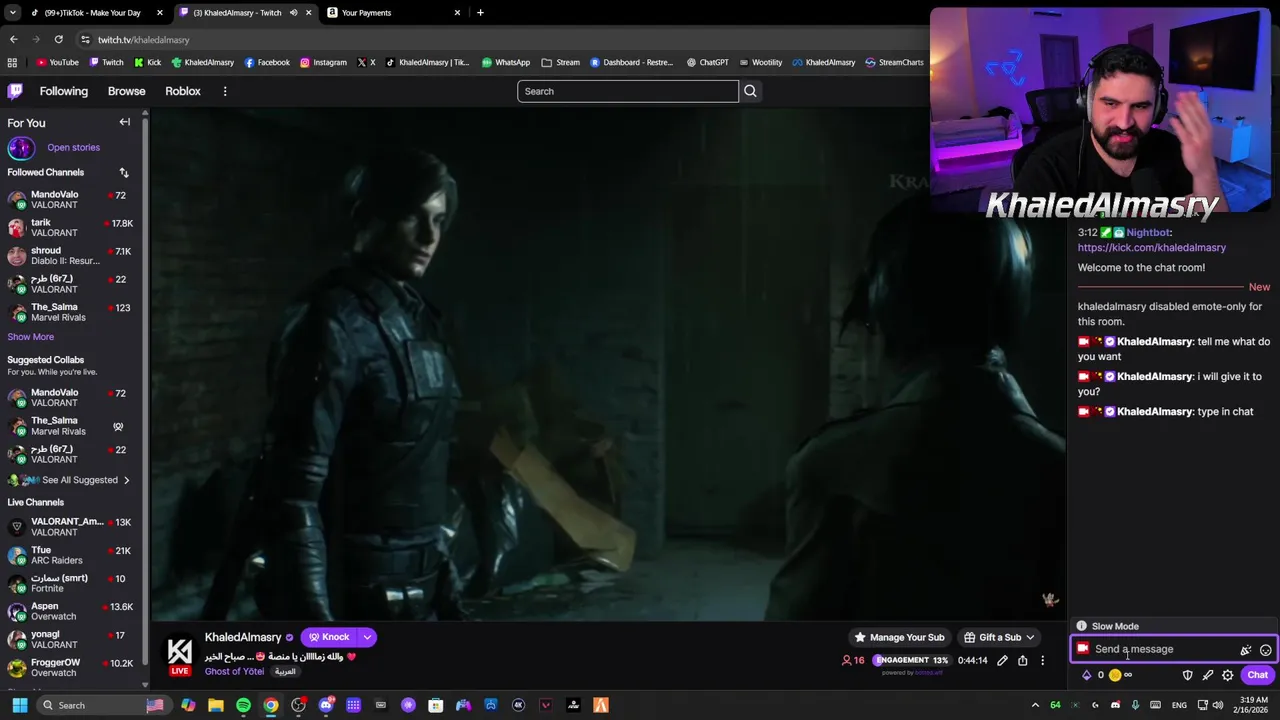Screen dimensions: 1280x720
Task: Open Tfue live channel
Action: click(x=70, y=555)
